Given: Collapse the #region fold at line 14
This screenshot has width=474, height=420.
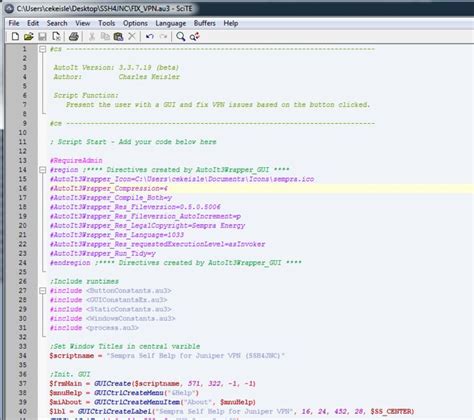Looking at the screenshot, I should (x=42, y=170).
